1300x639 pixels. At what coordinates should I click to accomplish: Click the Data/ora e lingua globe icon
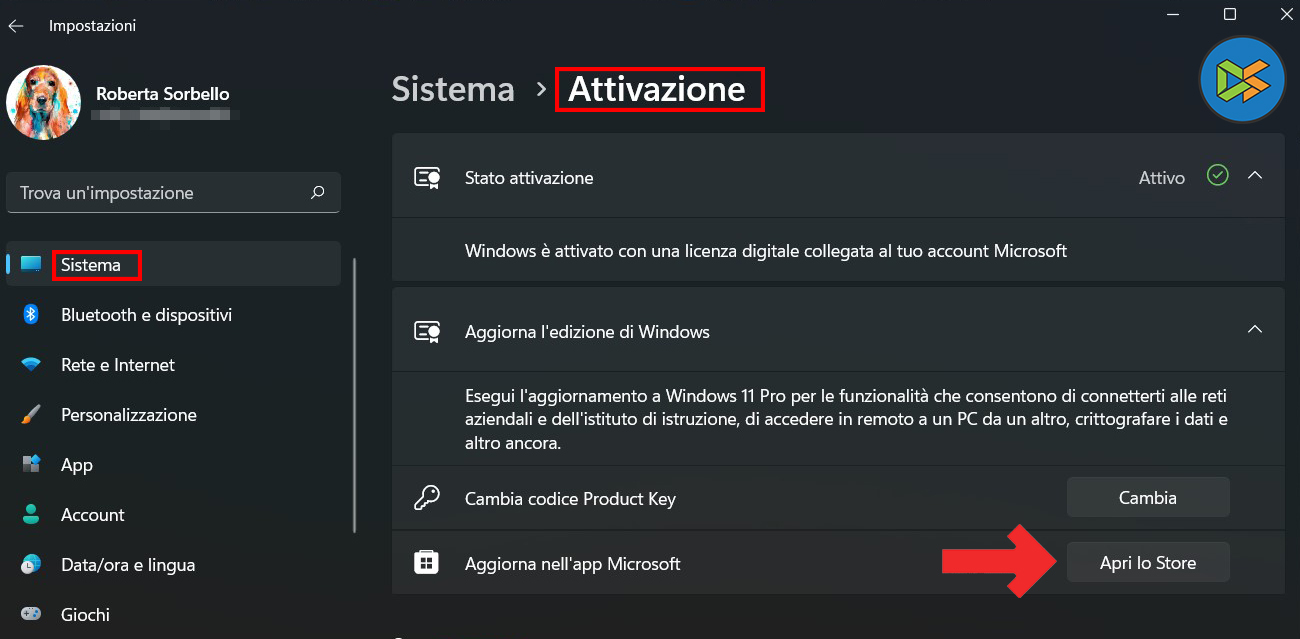point(31,565)
